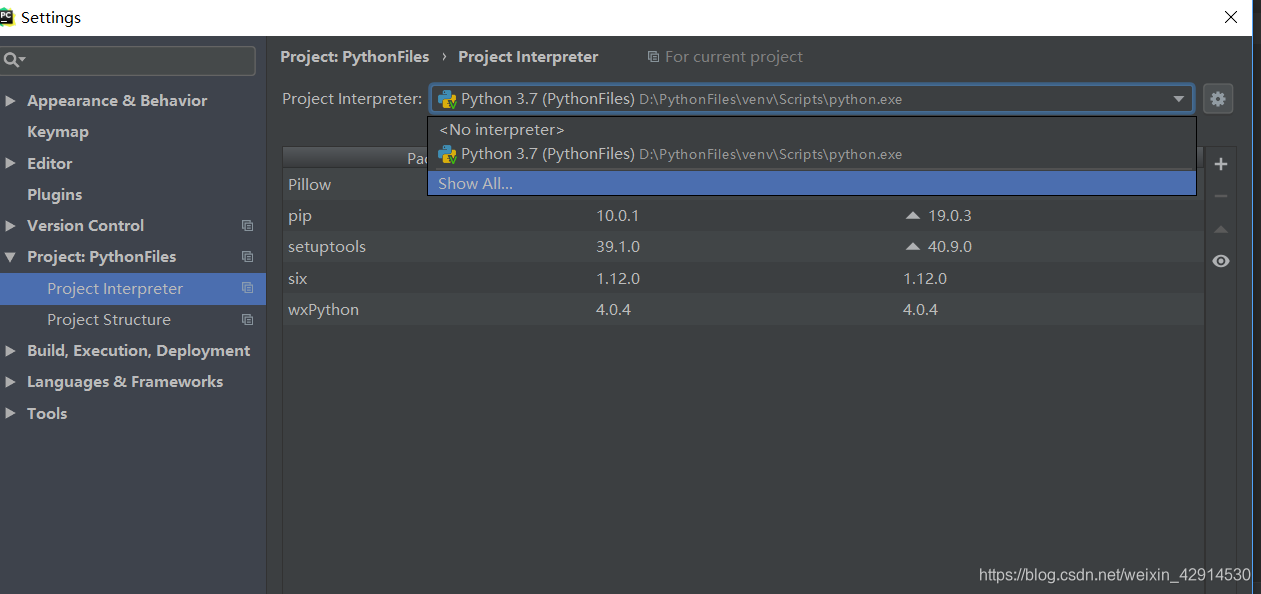Select Project Interpreter in the sidebar
The image size is (1261, 594).
click(133, 288)
